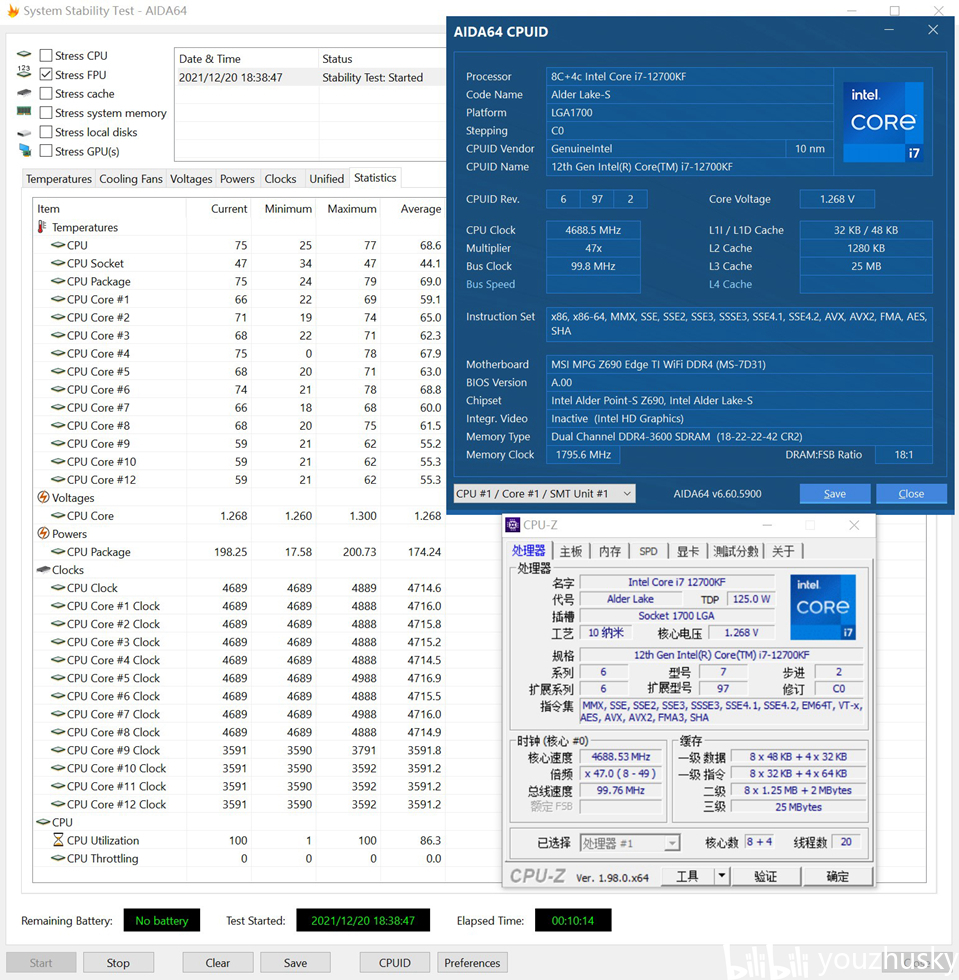959x980 pixels.
Task: Click the CPU-Z purple chip title icon
Action: [513, 525]
